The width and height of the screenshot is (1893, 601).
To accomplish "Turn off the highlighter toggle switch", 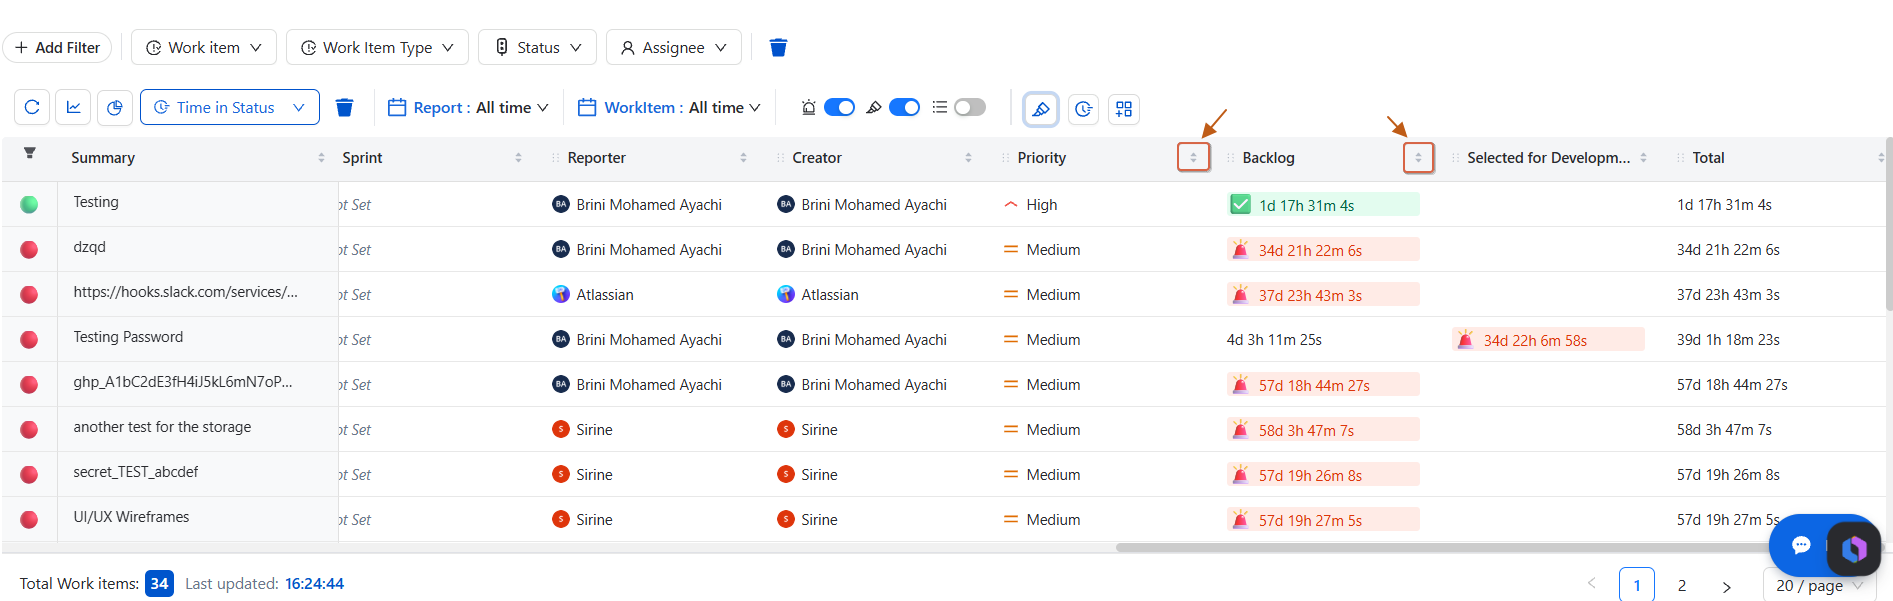I will [x=904, y=107].
